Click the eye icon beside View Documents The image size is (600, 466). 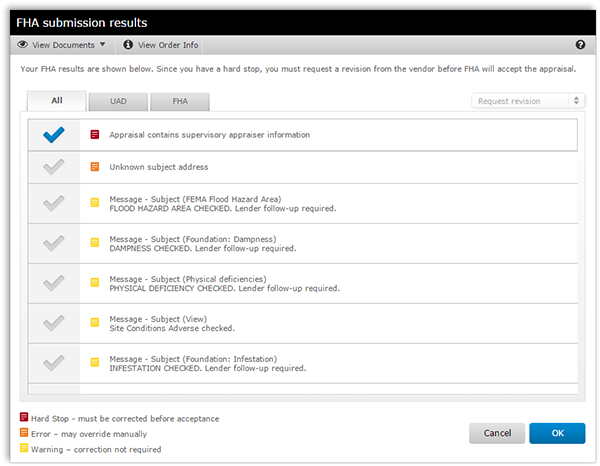click(23, 45)
